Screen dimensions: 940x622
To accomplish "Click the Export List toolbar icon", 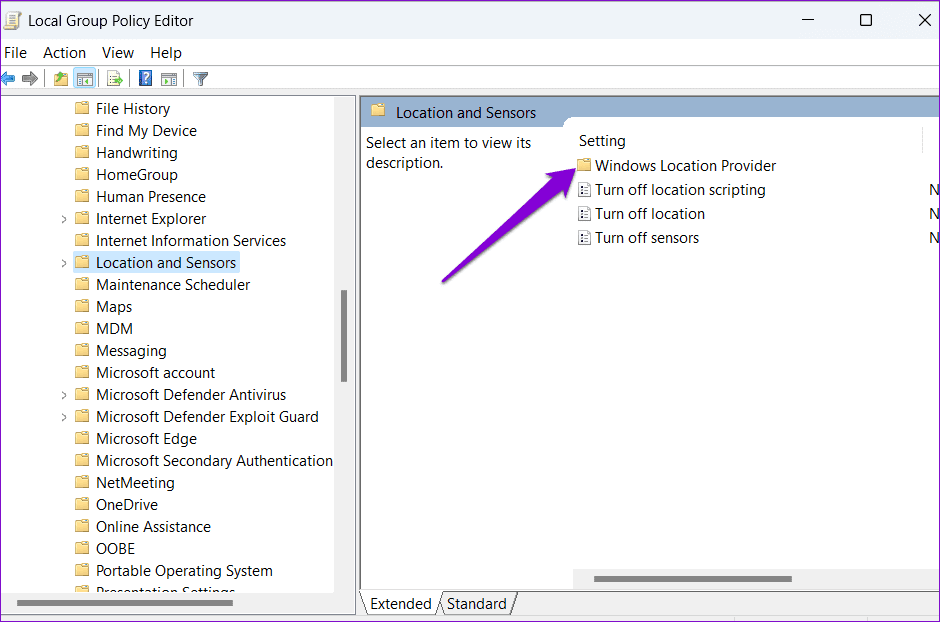I will (115, 78).
